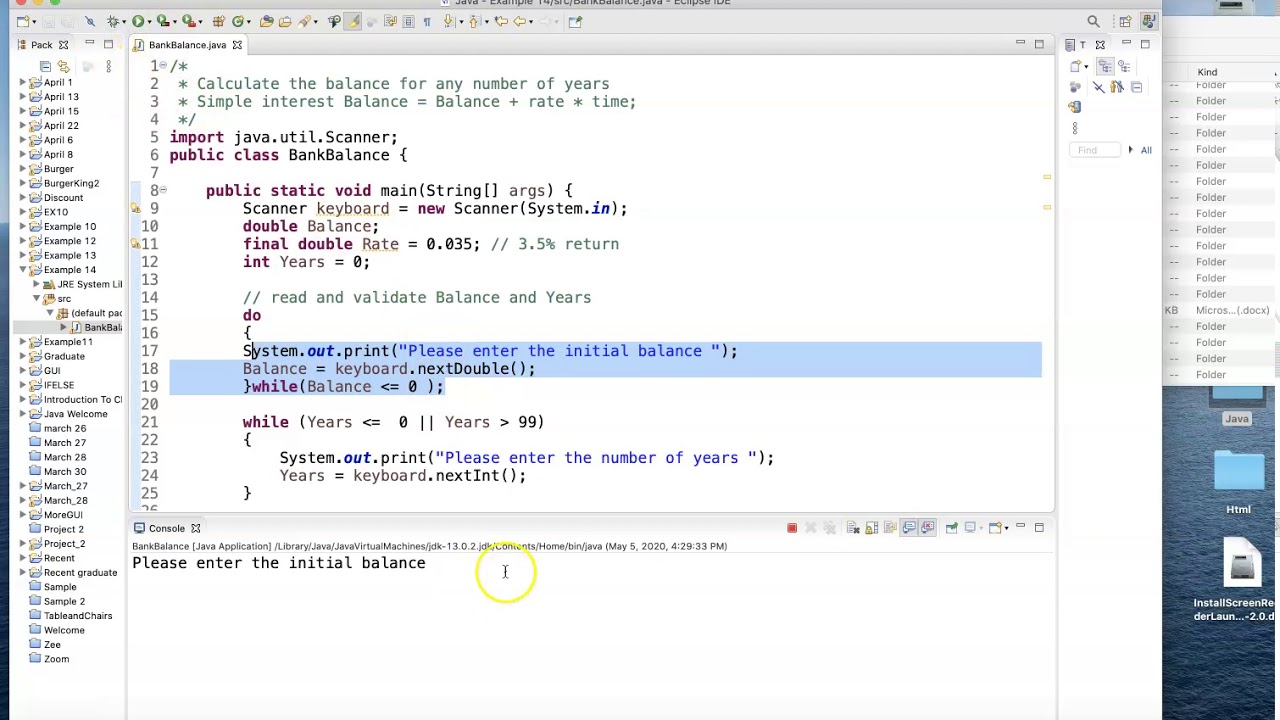Open the Package Explorer view menu dots
The height and width of the screenshot is (720, 1280).
(108, 66)
